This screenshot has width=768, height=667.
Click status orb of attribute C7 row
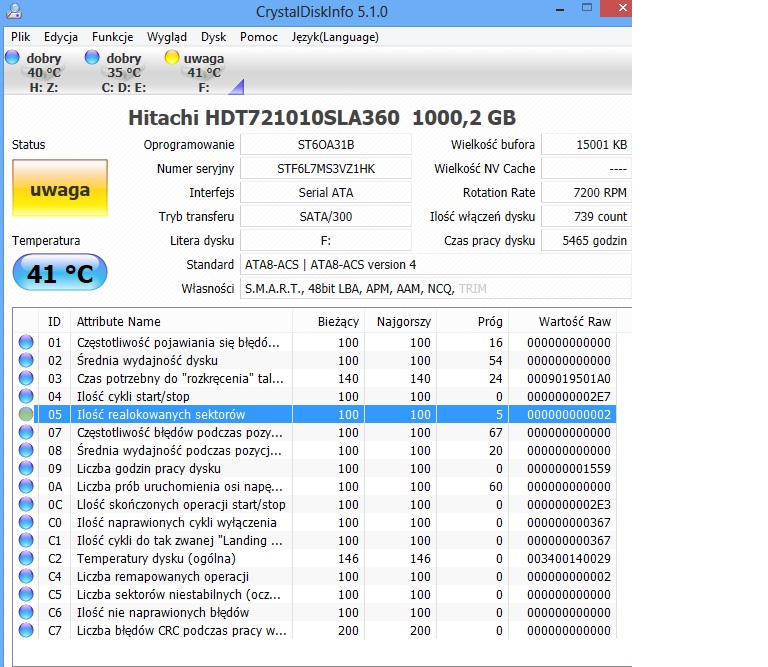point(26,630)
